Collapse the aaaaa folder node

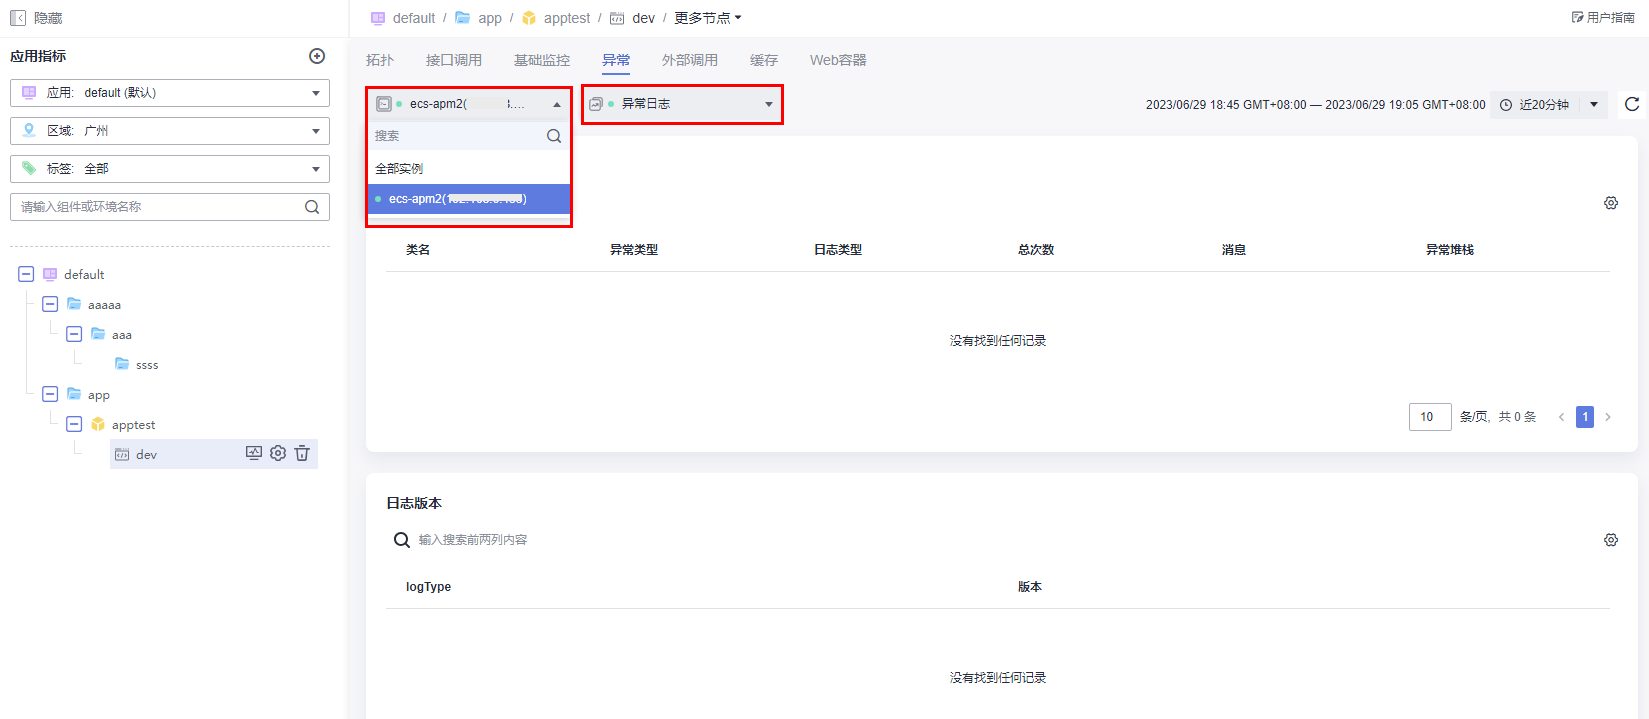click(x=50, y=304)
